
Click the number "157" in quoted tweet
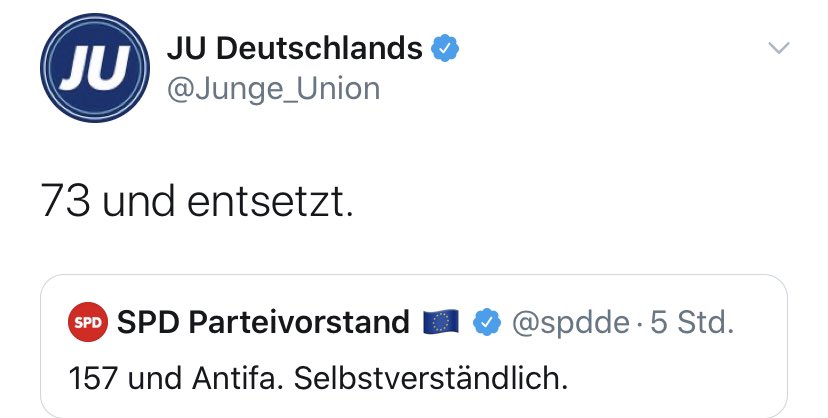point(93,379)
